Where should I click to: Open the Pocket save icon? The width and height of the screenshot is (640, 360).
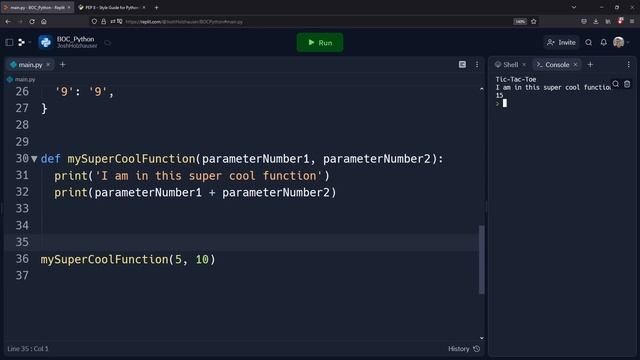point(584,22)
